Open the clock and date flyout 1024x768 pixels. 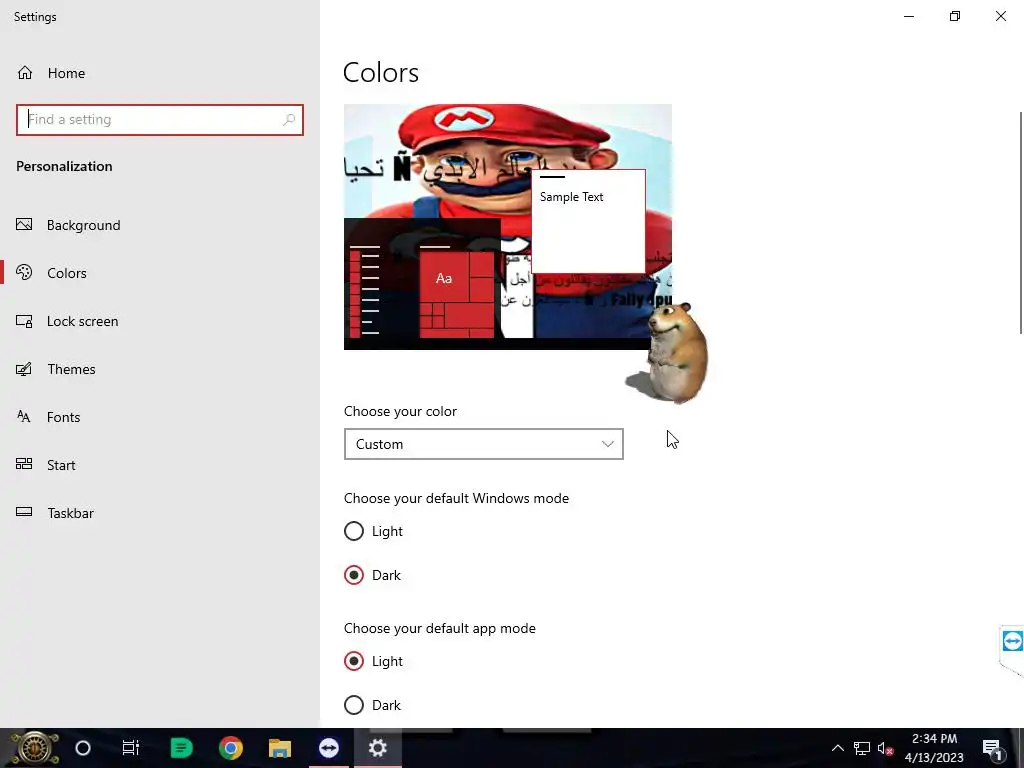pyautogui.click(x=935, y=748)
